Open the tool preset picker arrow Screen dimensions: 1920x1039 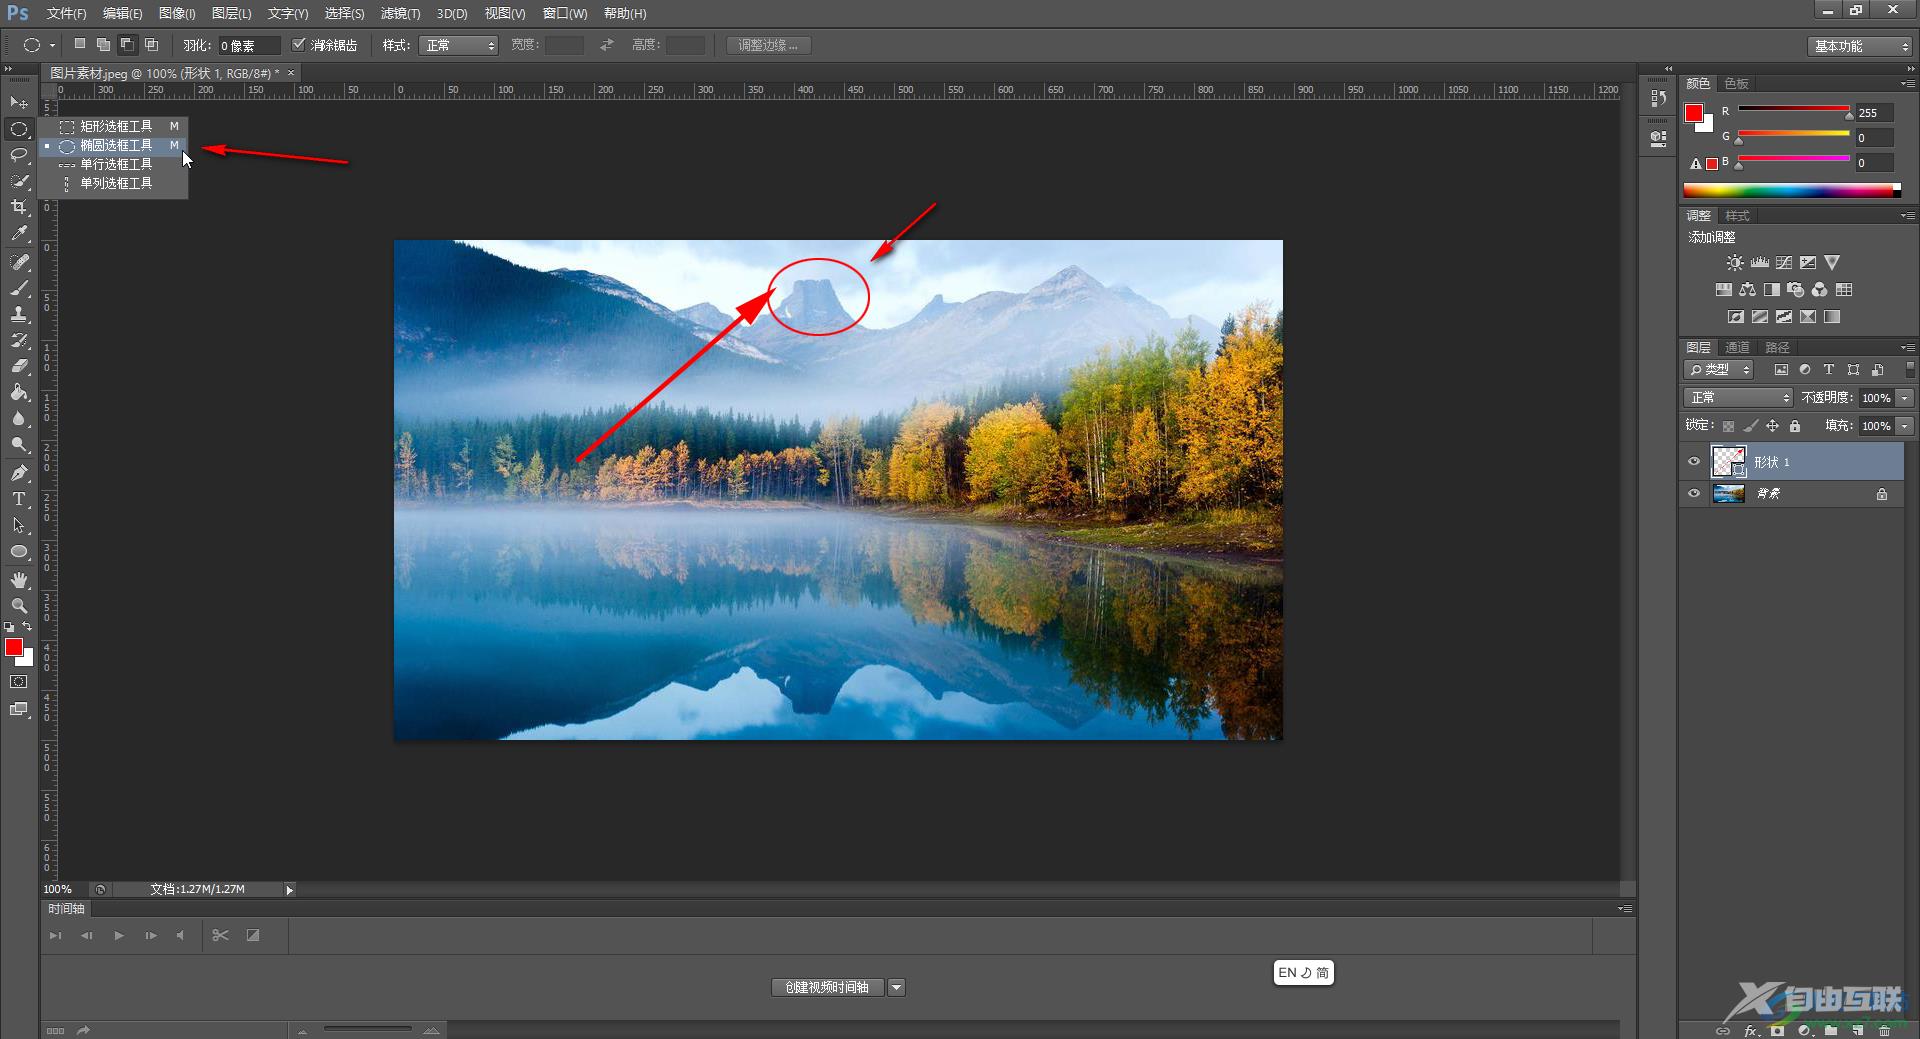coord(52,45)
